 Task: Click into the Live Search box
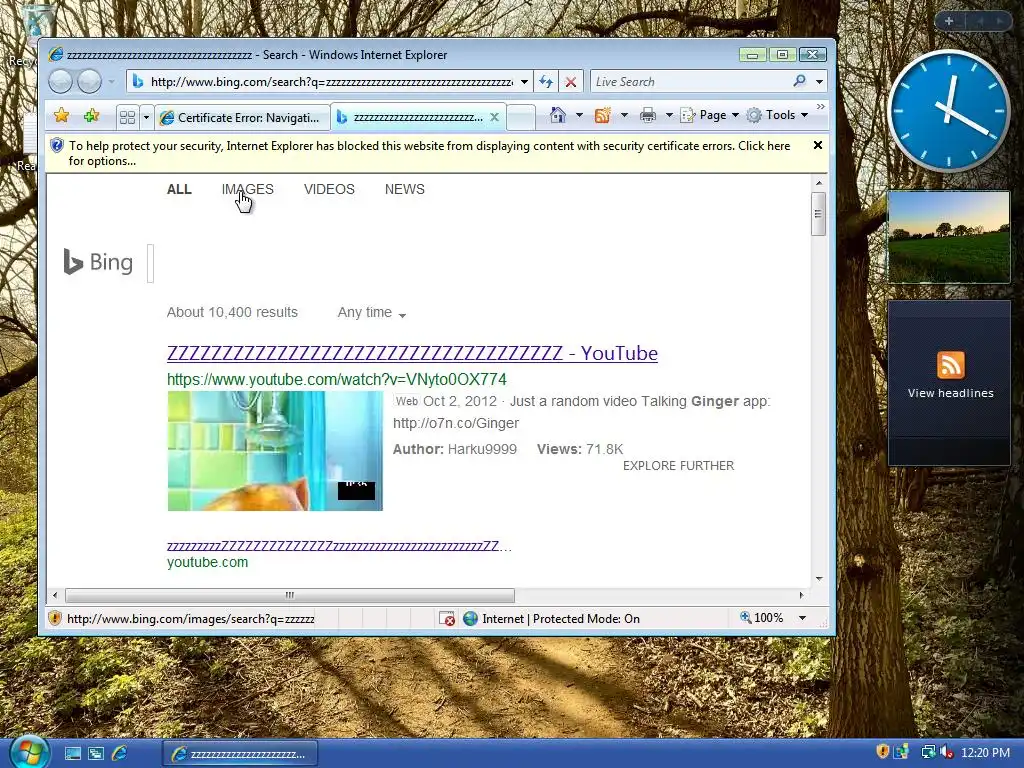[689, 82]
